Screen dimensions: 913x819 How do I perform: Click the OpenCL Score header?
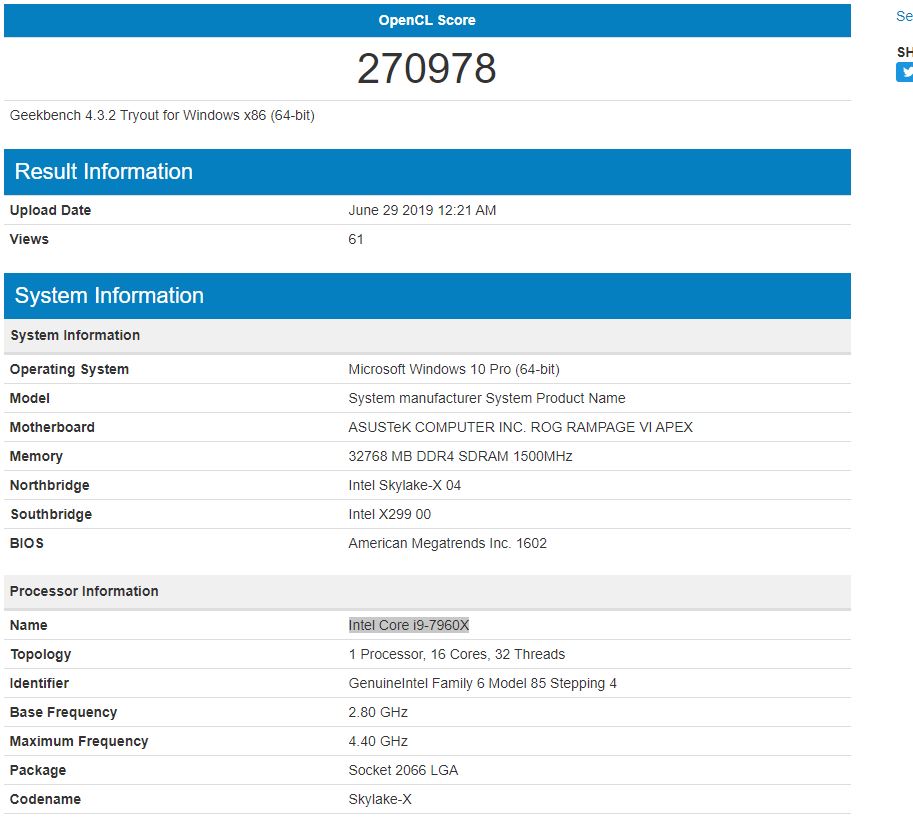pos(427,20)
